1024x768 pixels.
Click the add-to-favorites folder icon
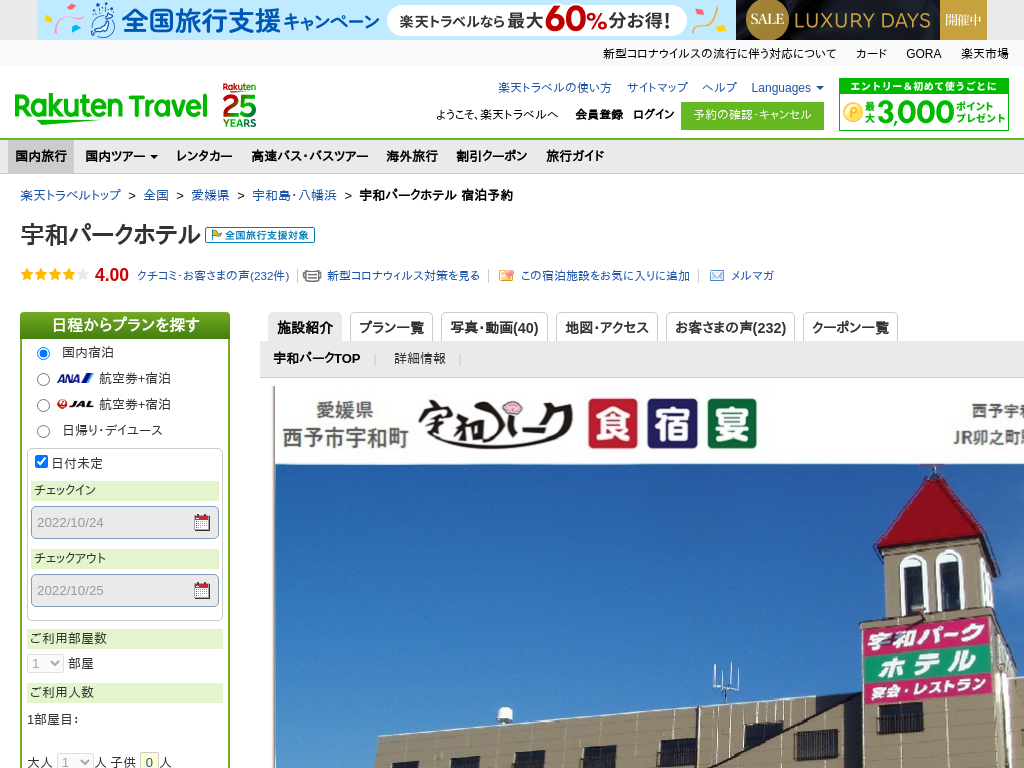[506, 276]
